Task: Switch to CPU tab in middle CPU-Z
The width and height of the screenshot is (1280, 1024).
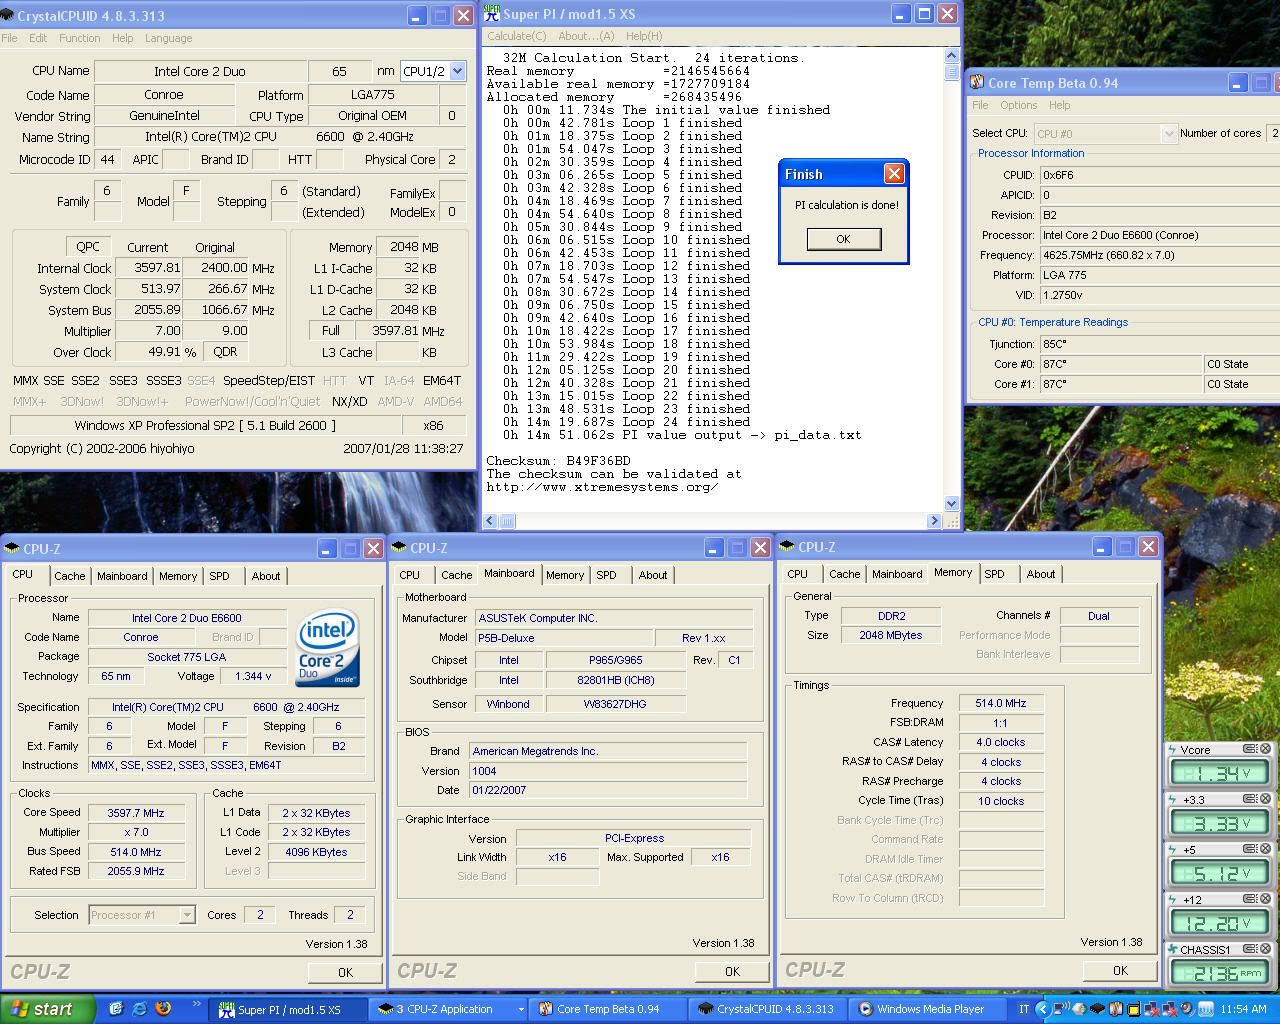Action: click(410, 575)
